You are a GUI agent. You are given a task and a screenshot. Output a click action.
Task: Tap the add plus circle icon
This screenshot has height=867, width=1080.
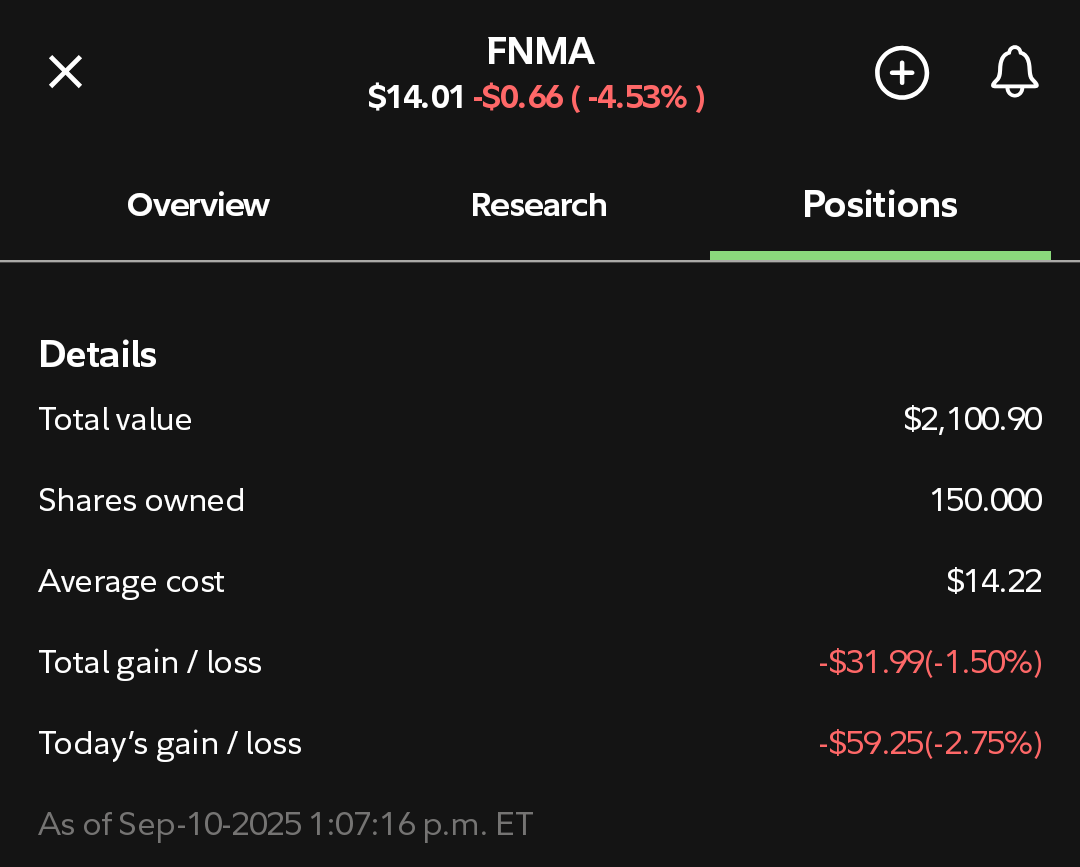[902, 72]
